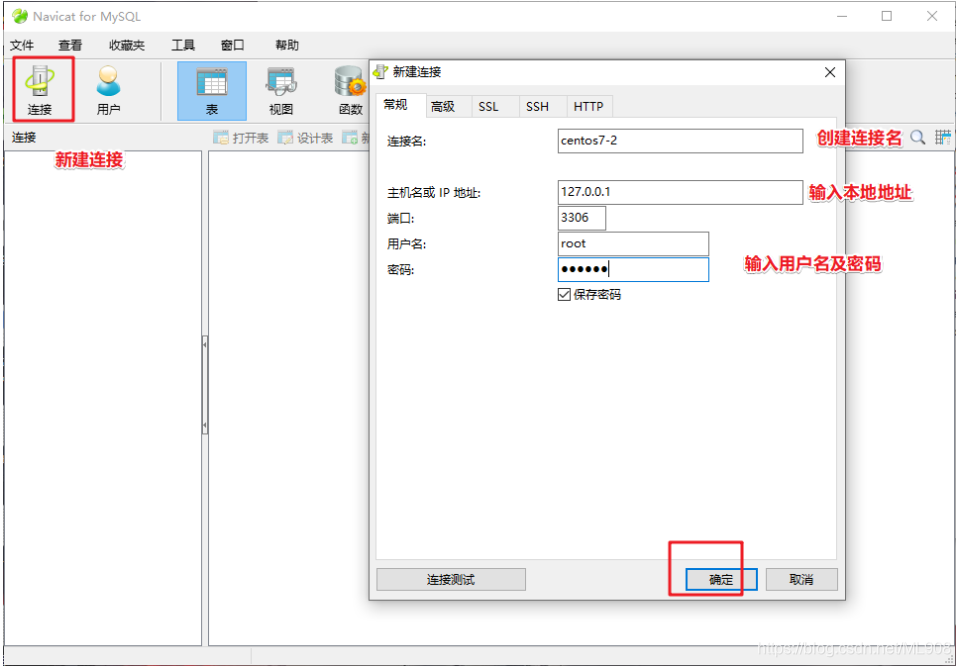
Task: Open the 工具 menu
Action: tap(183, 45)
